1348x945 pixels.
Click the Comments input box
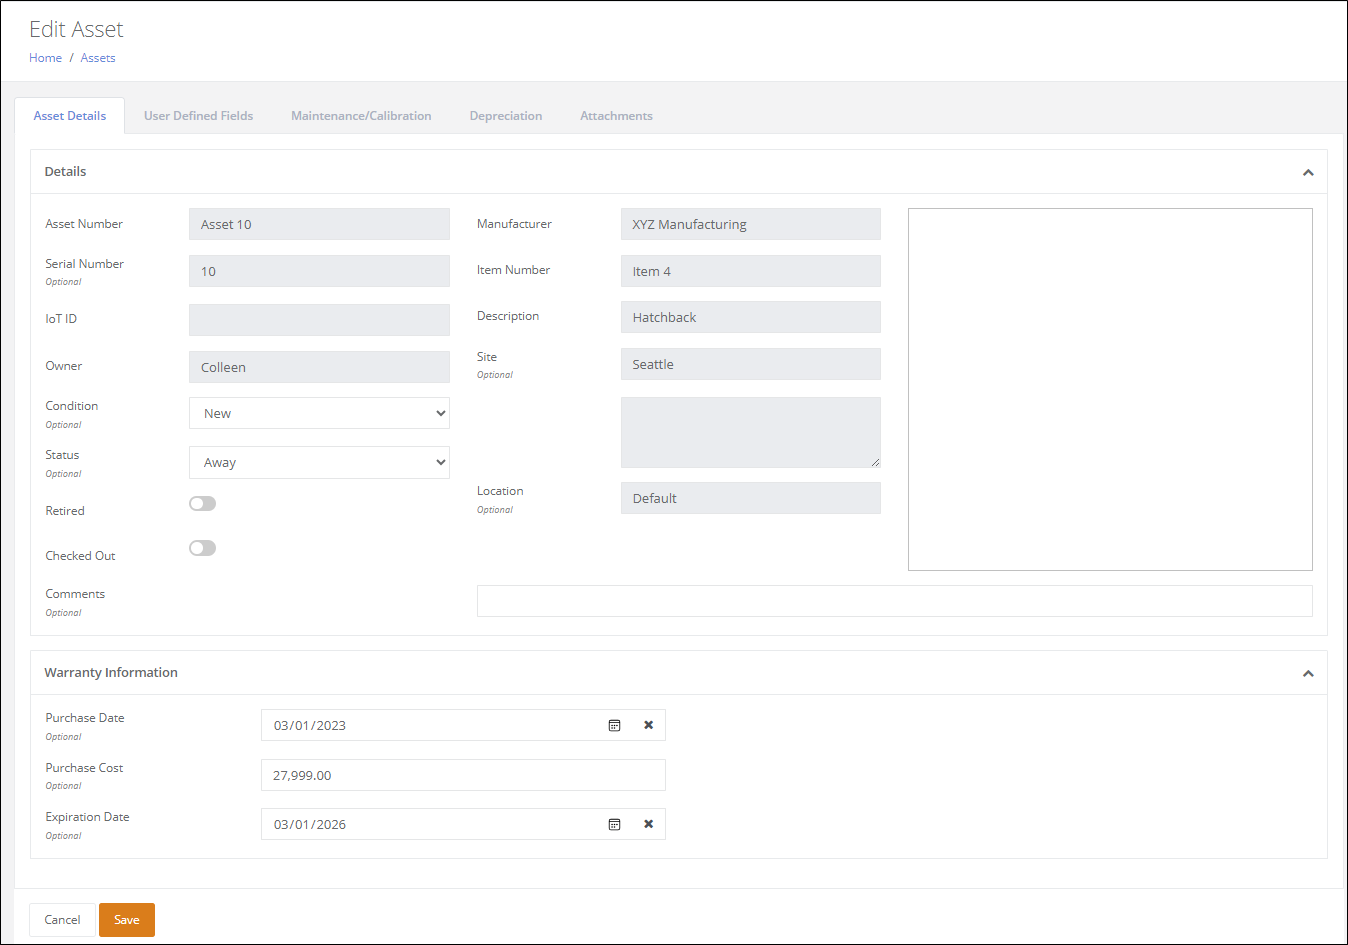click(895, 601)
